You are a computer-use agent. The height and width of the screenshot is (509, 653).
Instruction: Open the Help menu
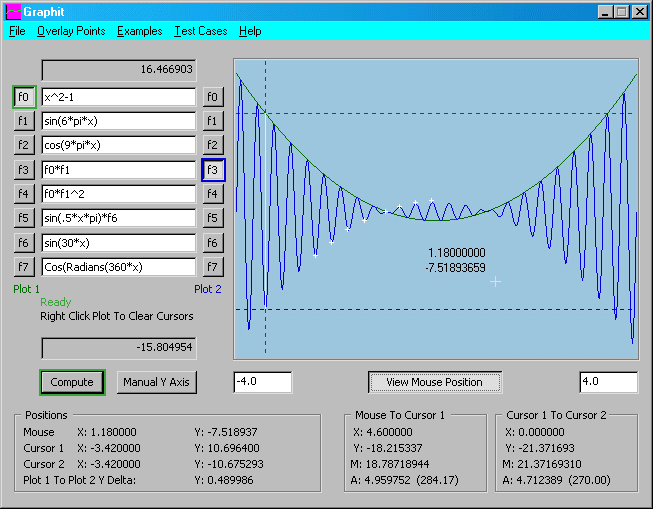click(250, 31)
